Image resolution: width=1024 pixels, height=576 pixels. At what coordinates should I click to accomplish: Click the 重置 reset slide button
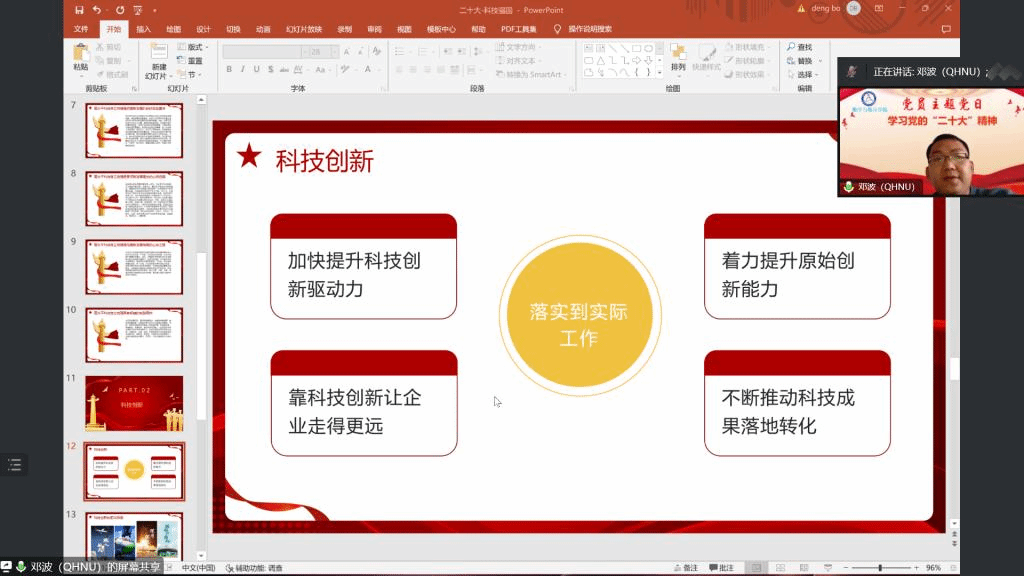point(193,61)
